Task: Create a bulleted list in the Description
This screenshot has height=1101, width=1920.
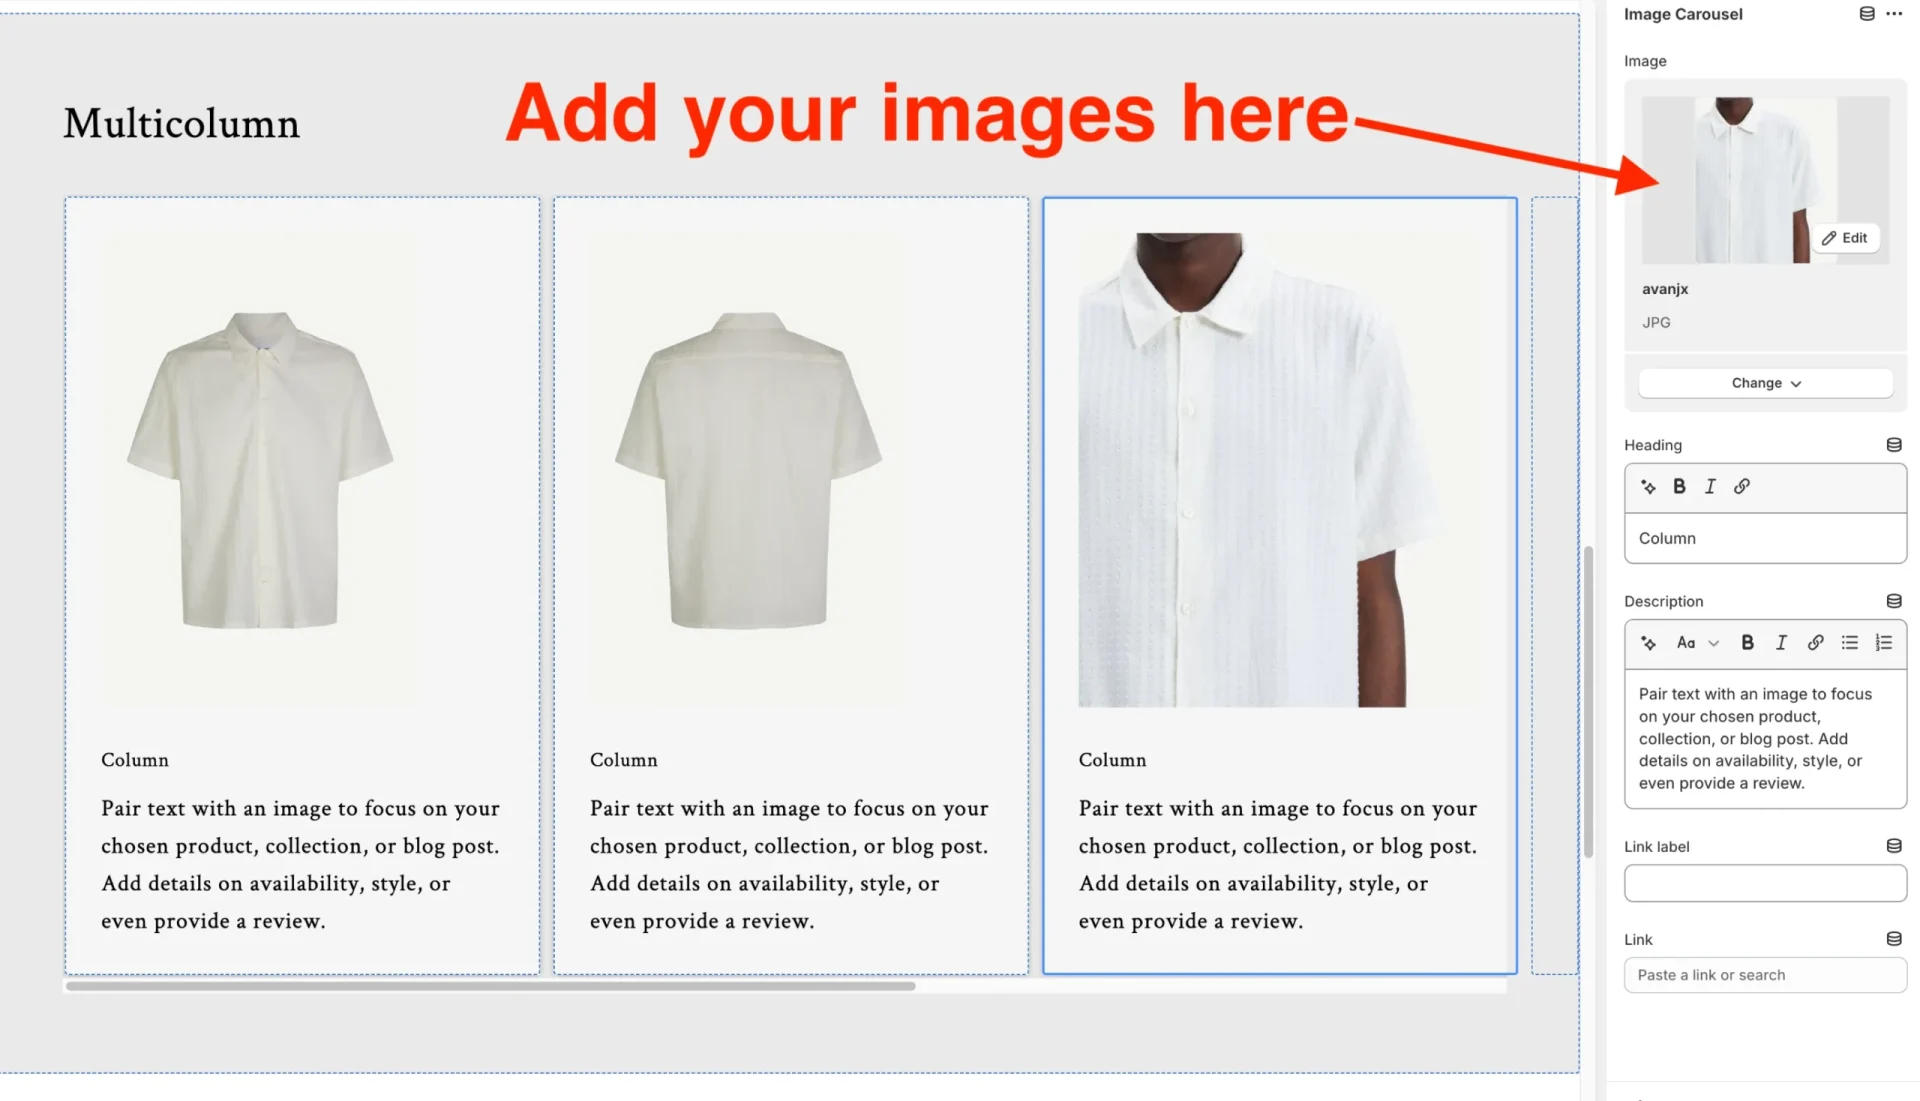Action: pyautogui.click(x=1849, y=643)
